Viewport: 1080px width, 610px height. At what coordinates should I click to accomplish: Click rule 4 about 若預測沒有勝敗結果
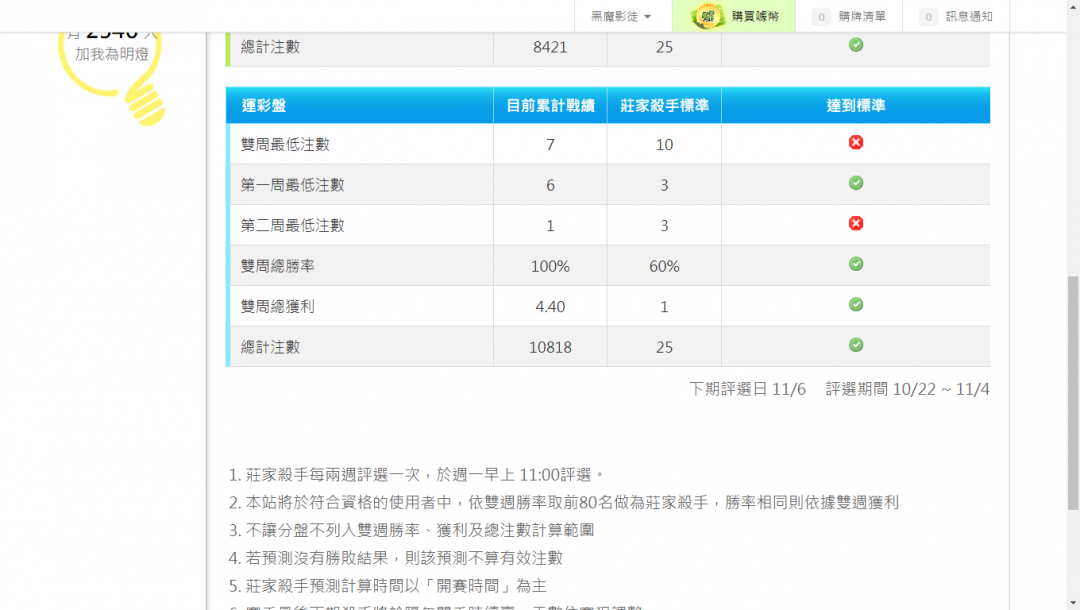396,558
